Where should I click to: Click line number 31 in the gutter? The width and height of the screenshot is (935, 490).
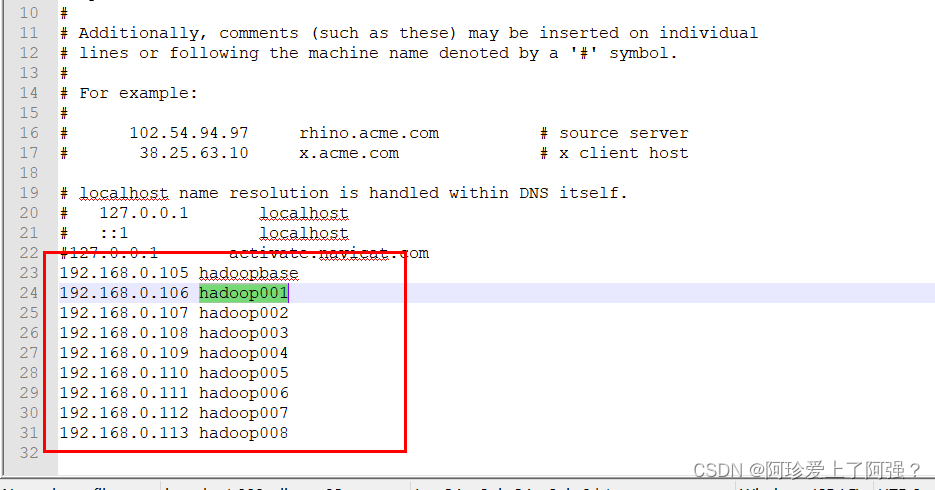(29, 433)
